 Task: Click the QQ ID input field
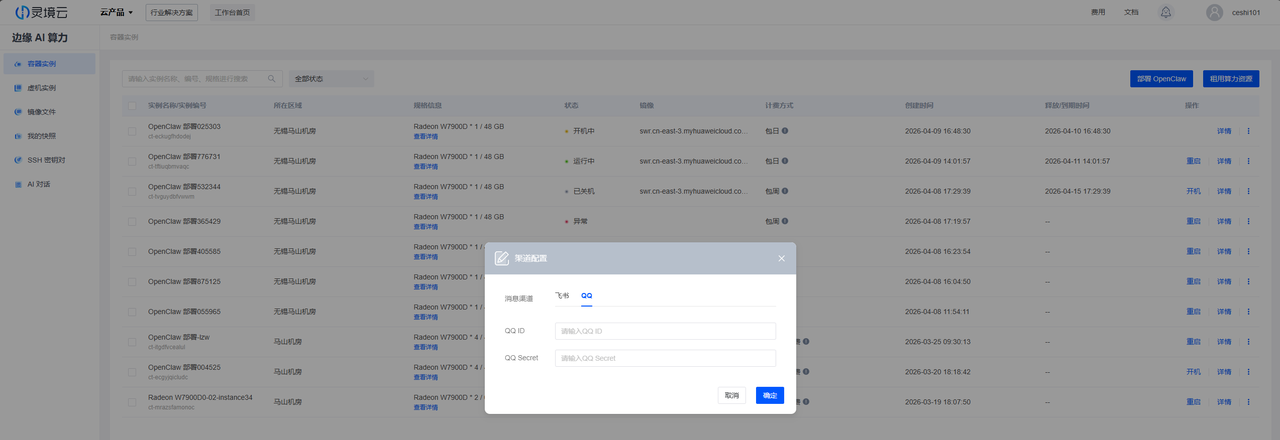pos(665,331)
